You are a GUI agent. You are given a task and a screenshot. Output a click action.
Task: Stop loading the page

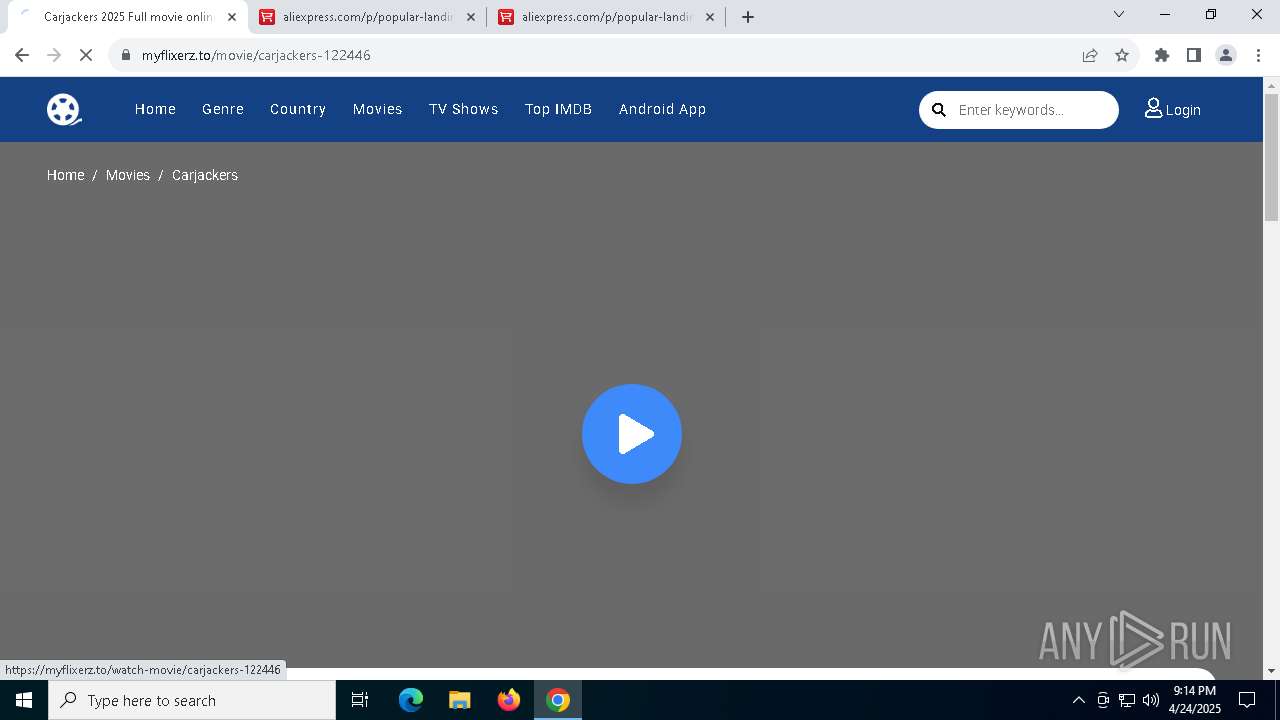point(86,55)
